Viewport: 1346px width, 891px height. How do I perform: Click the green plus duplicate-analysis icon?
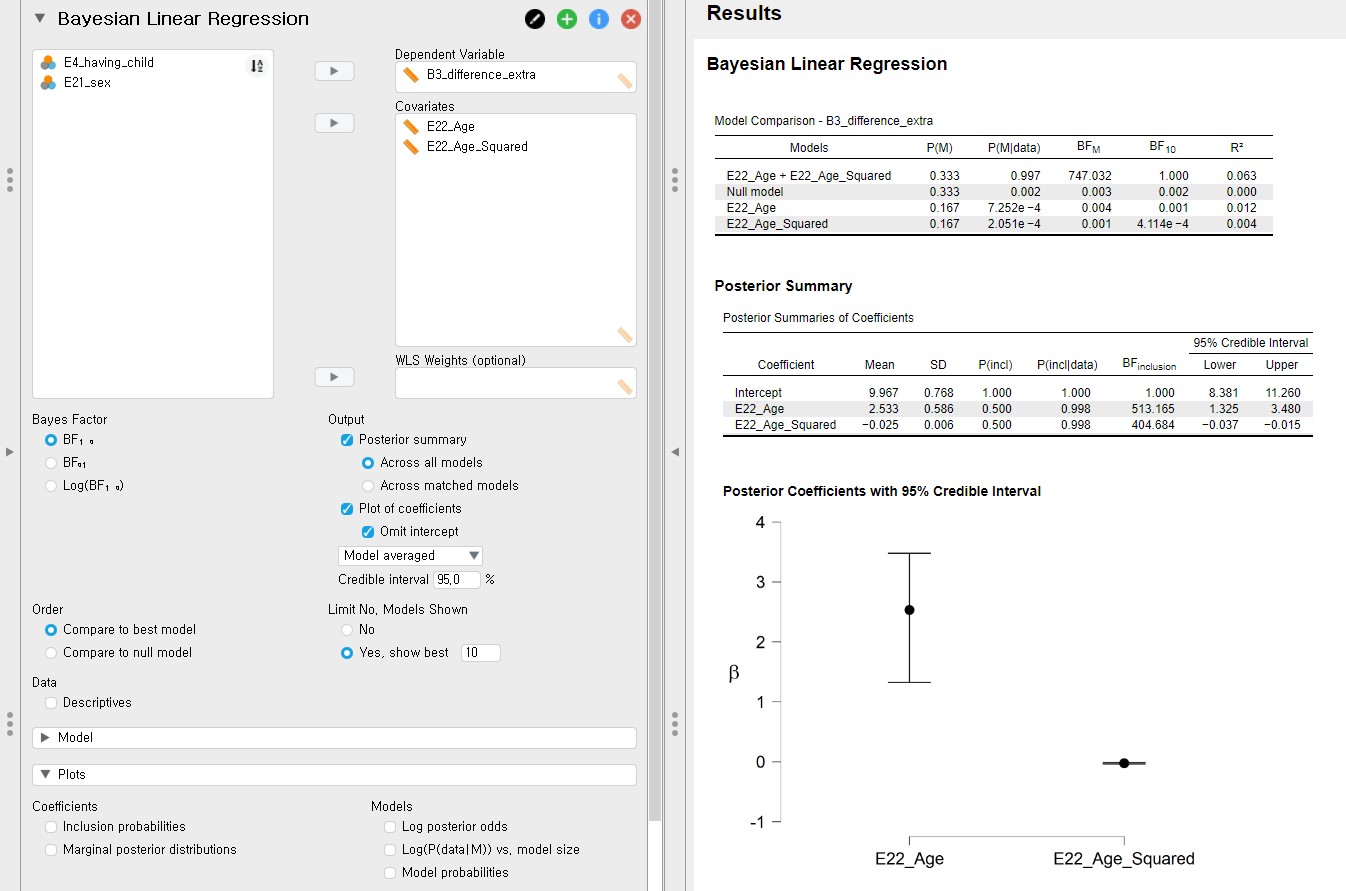(567, 19)
